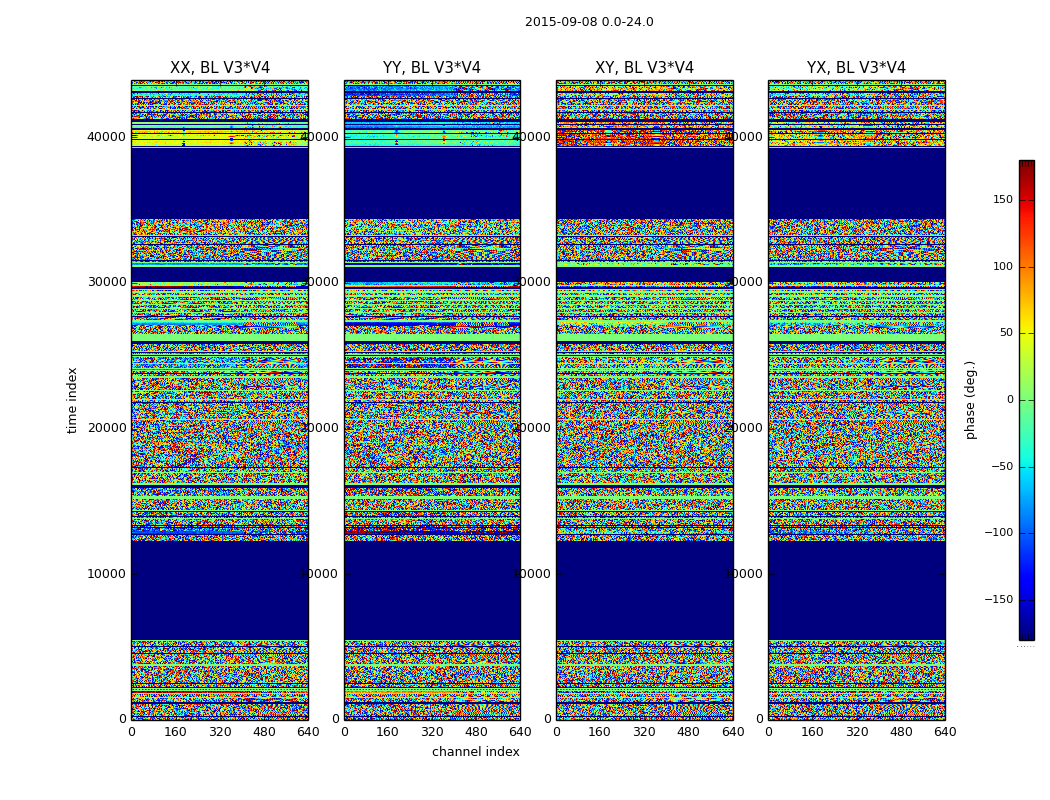Viewport: 1050px width, 800px height.
Task: Click the colorbar tick label "−100"
Action: (998, 532)
